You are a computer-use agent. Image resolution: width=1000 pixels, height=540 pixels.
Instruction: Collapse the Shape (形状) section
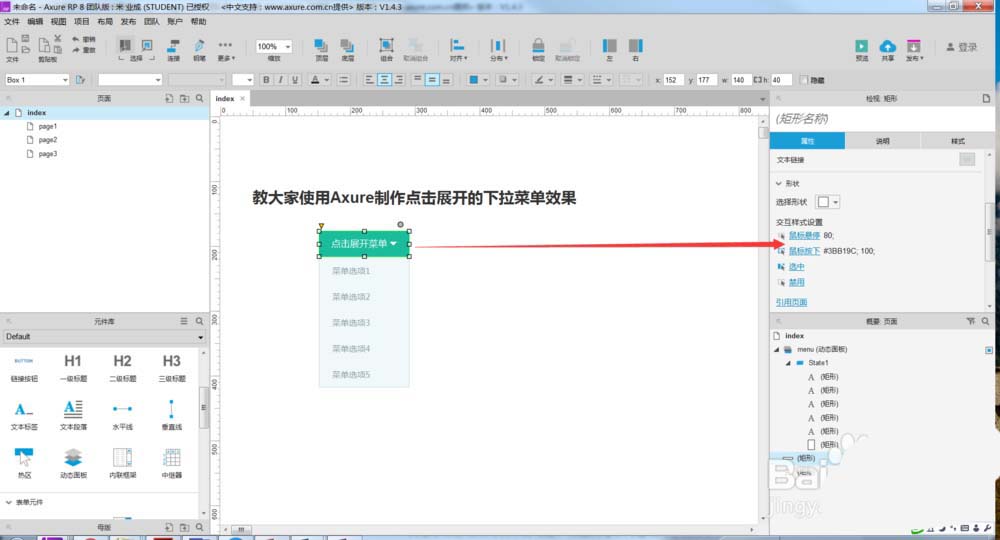pyautogui.click(x=779, y=184)
